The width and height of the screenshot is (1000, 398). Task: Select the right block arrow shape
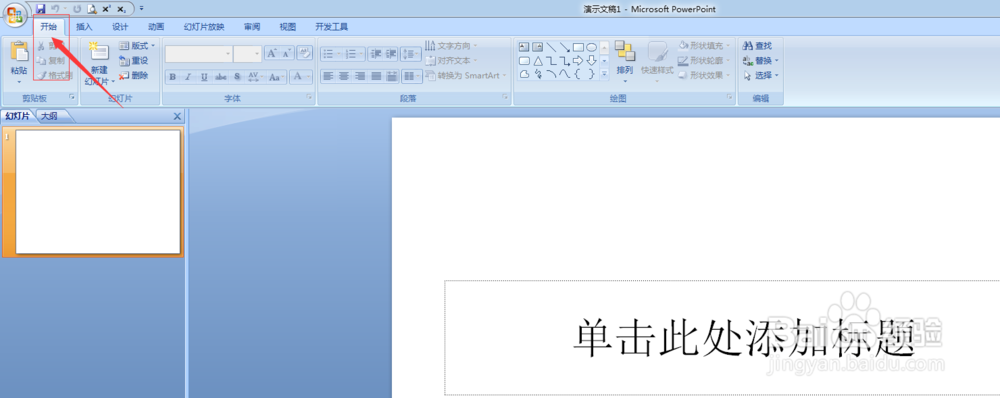[578, 61]
